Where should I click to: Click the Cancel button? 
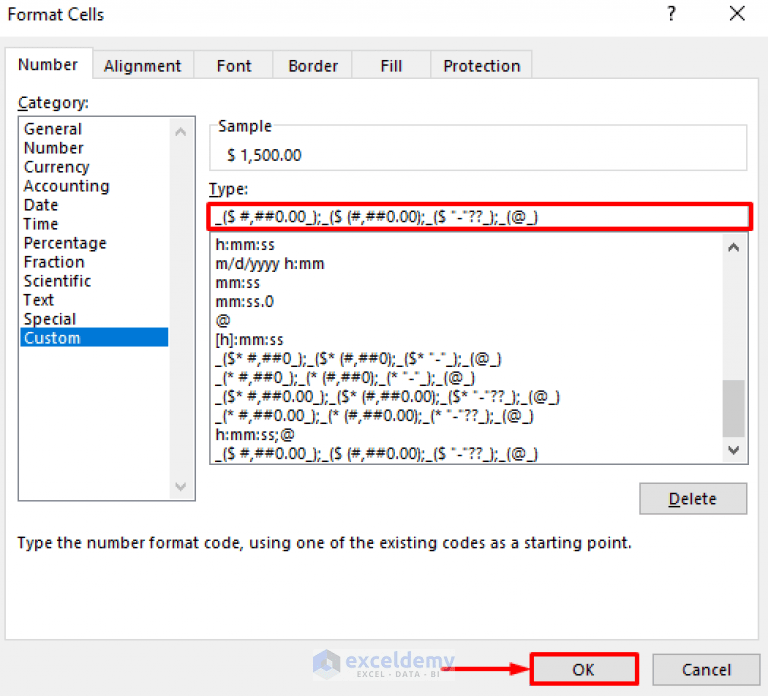coord(706,669)
